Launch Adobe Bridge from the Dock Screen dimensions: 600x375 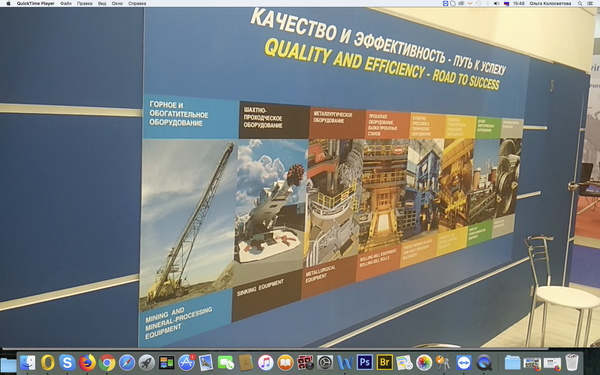pos(384,362)
